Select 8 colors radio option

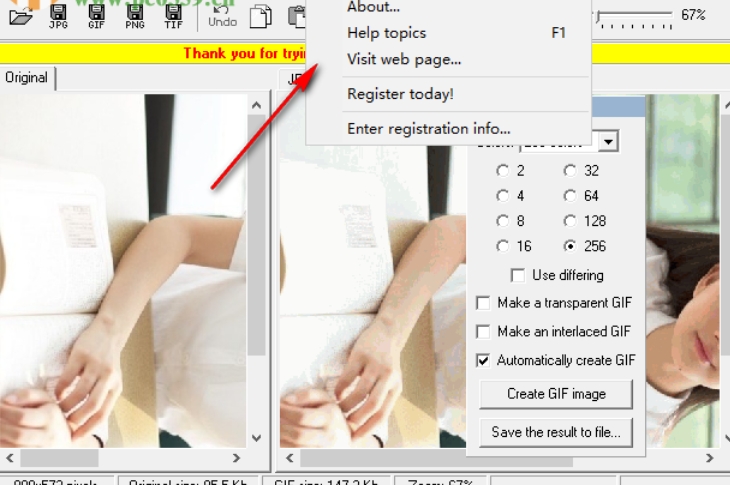click(510, 221)
